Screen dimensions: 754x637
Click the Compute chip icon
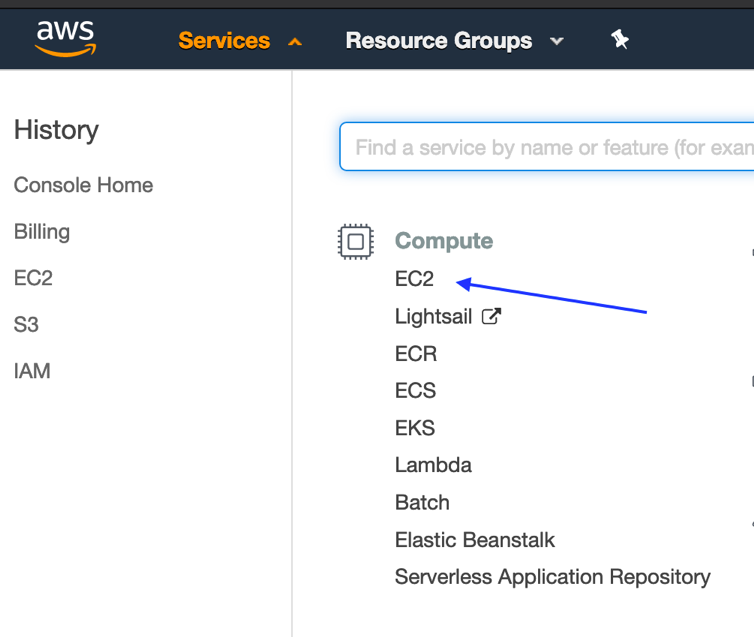[x=355, y=241]
